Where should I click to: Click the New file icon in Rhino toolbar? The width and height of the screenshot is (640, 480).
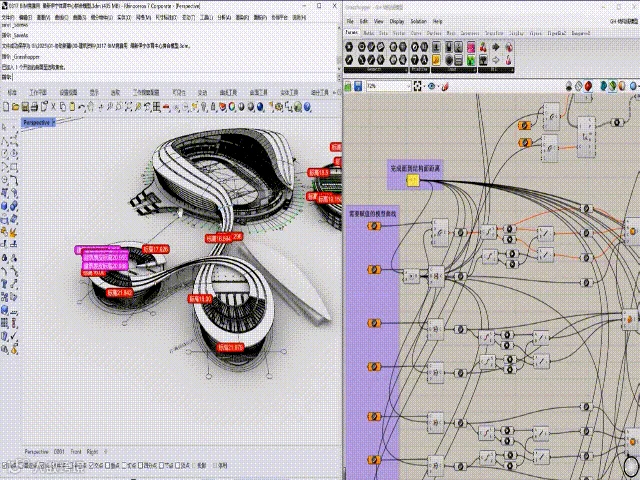(x=6, y=107)
